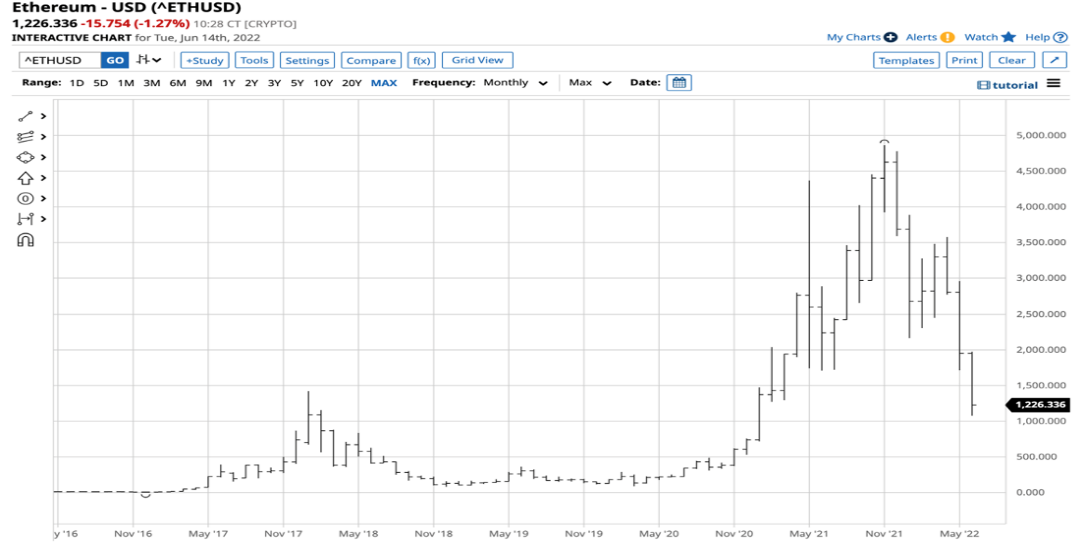Open the multi-line channel drawing tool
Viewport: 1084px width, 553px height.
[x=26, y=137]
